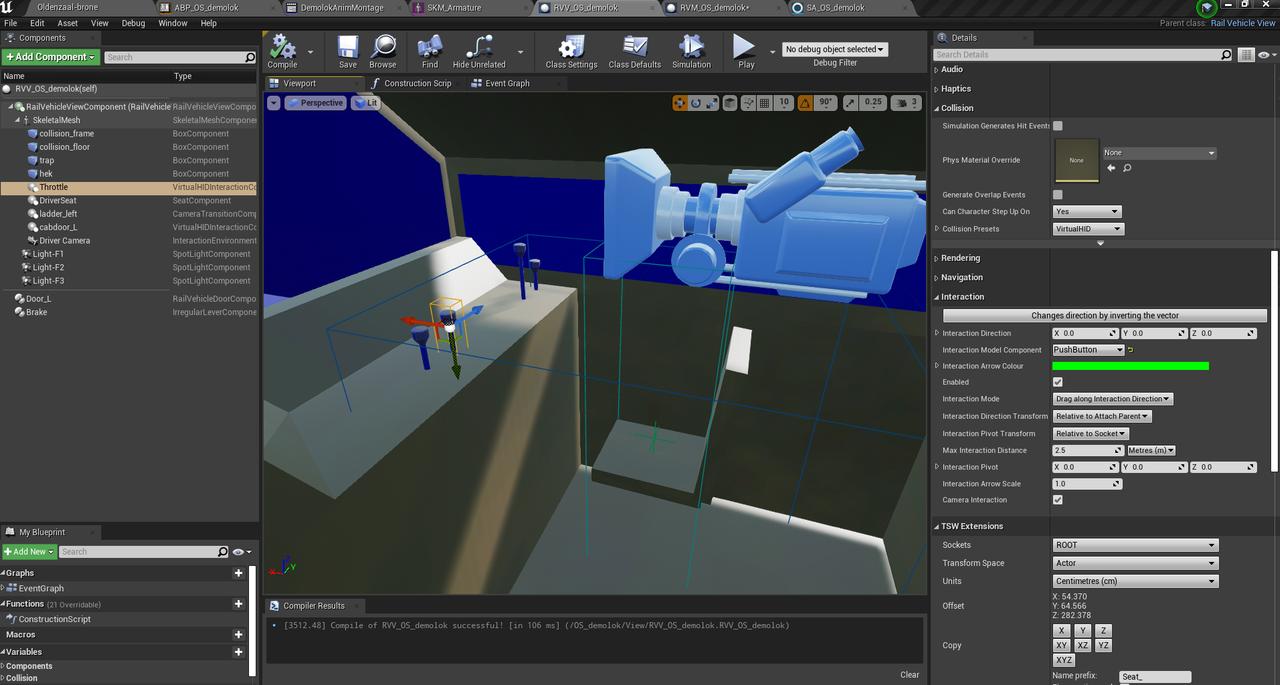This screenshot has height=685, width=1280.
Task: Compile the blueprint with the Compile button
Action: pos(282,51)
